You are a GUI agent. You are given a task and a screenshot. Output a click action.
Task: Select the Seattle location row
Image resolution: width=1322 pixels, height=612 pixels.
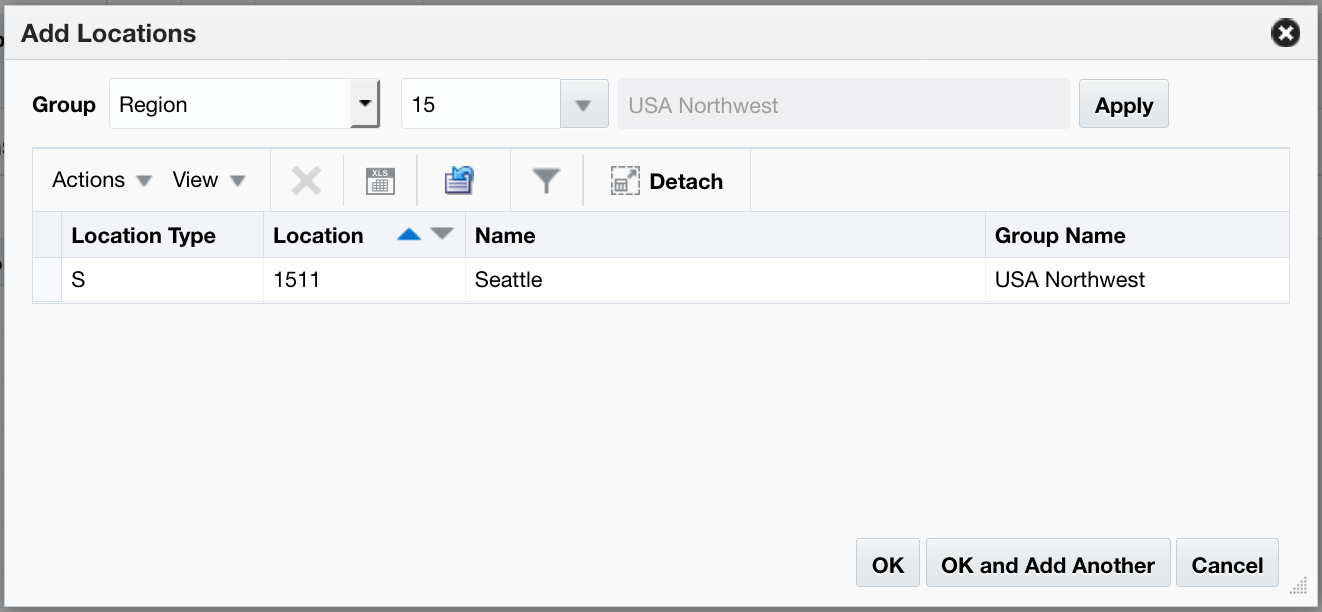click(x=509, y=280)
